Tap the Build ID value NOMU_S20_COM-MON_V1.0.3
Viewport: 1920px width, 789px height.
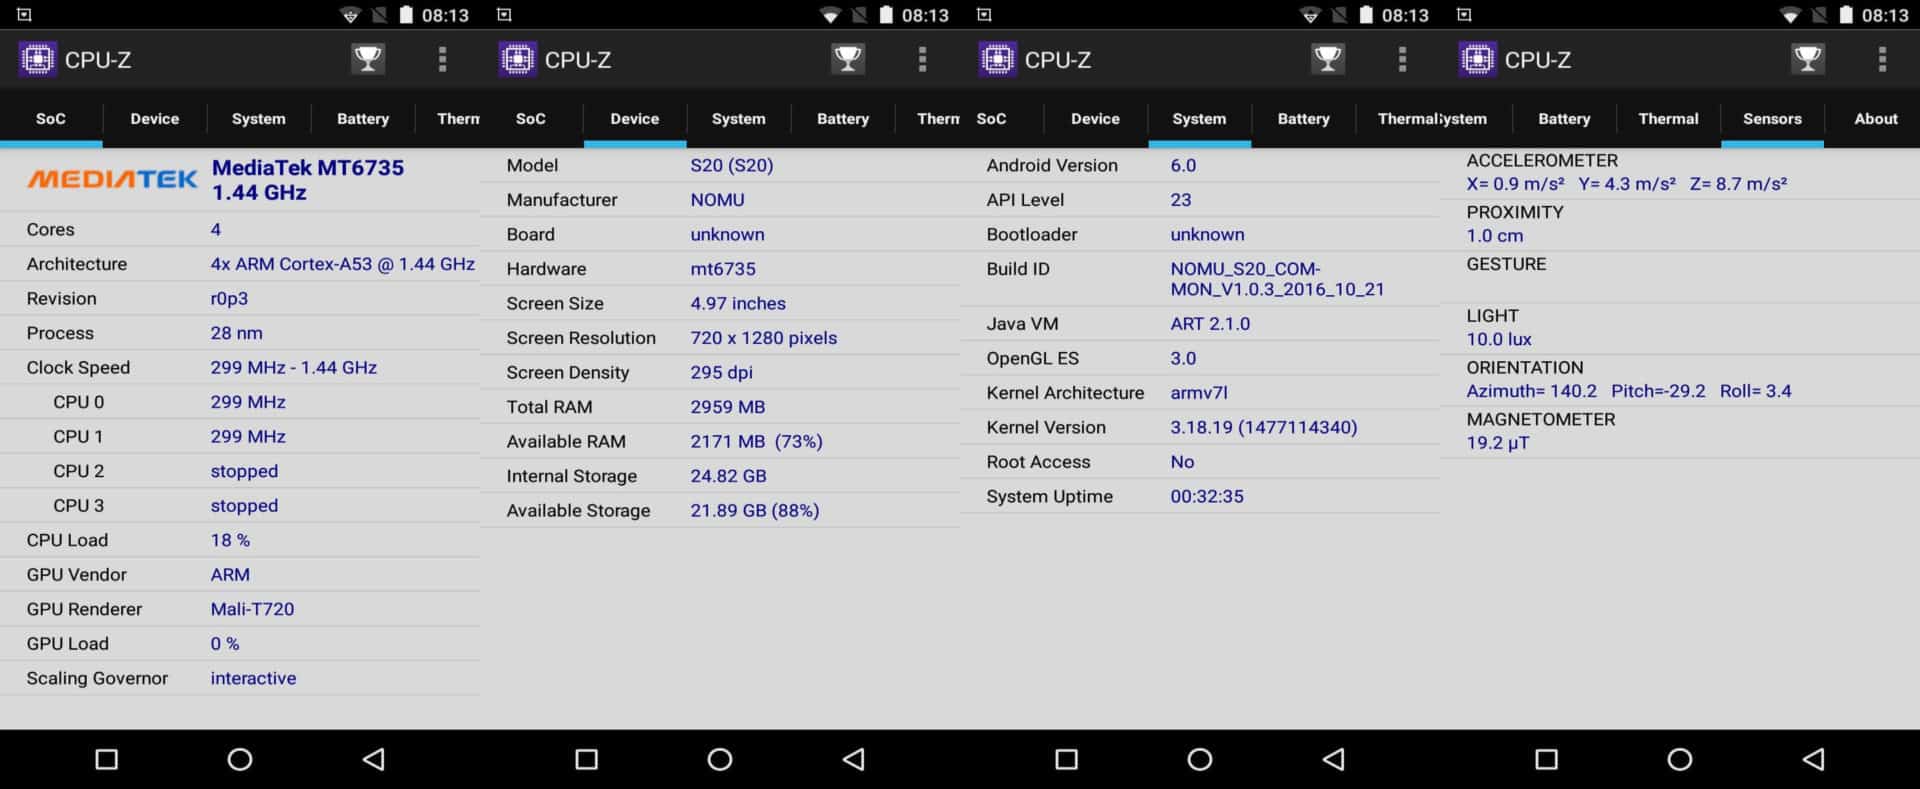(x=1277, y=279)
